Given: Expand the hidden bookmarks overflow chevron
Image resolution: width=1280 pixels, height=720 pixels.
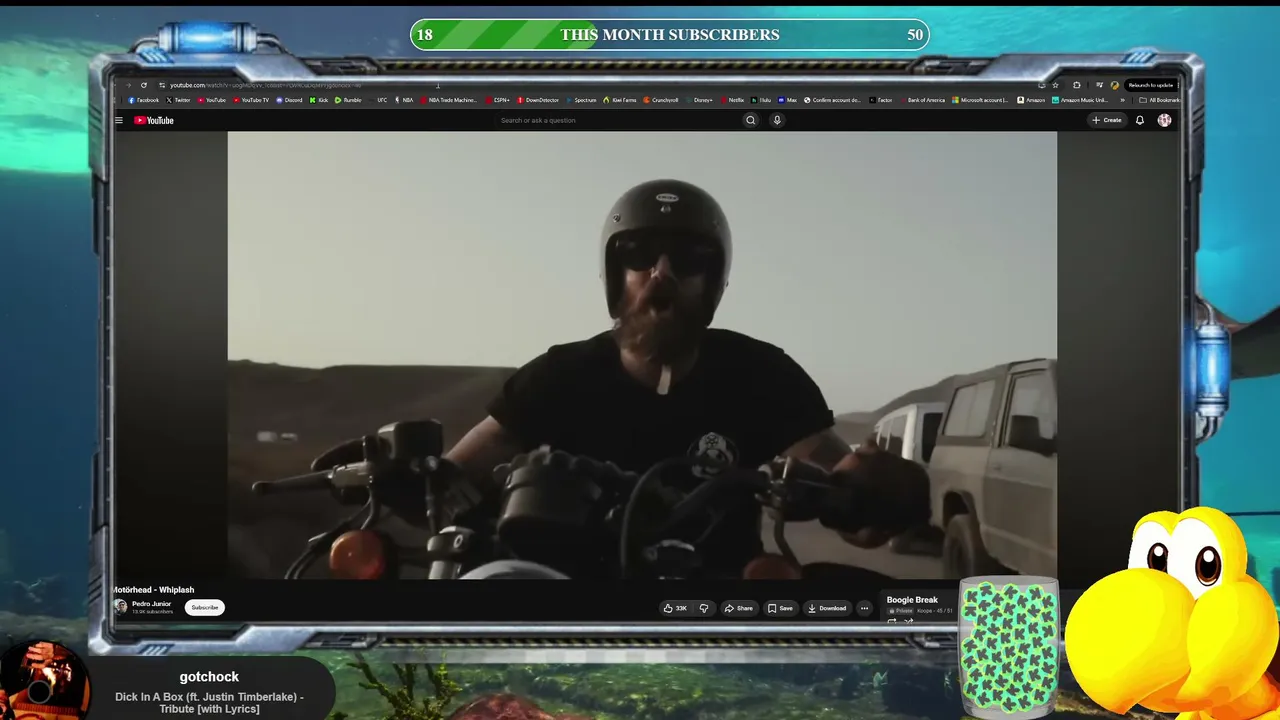Looking at the screenshot, I should (x=1122, y=100).
